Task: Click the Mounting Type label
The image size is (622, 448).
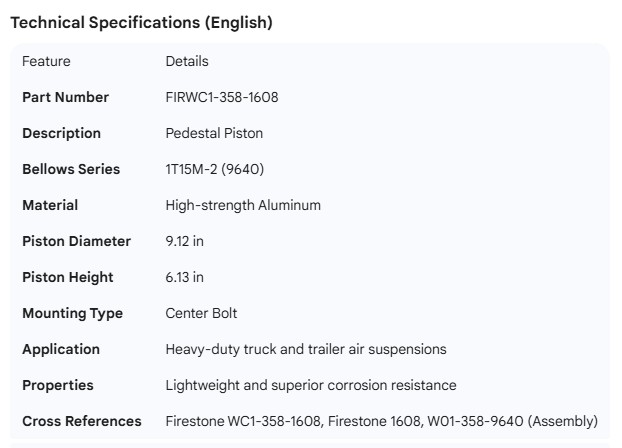Action: tap(72, 313)
